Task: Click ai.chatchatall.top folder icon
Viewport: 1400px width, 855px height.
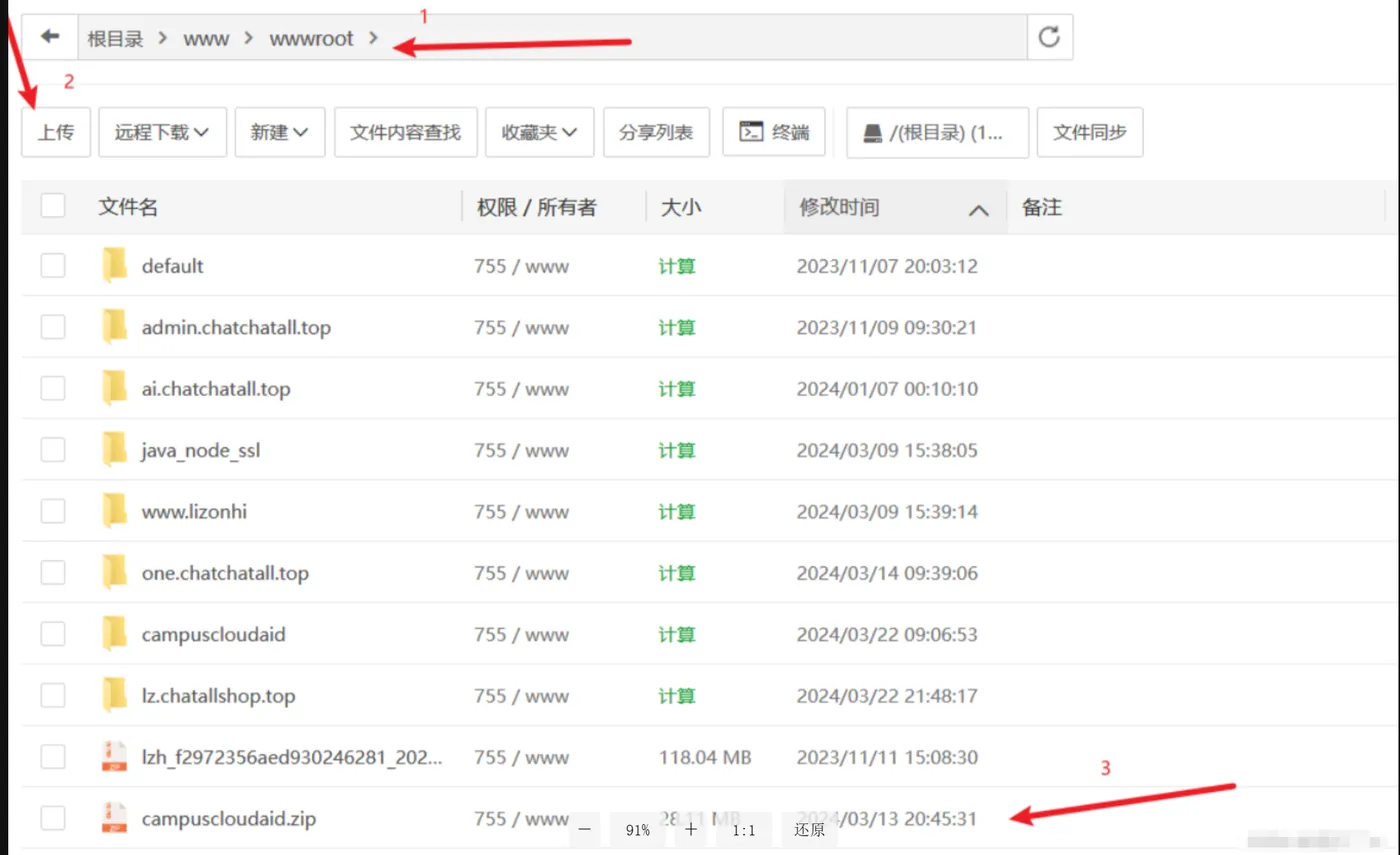Action: click(x=115, y=388)
